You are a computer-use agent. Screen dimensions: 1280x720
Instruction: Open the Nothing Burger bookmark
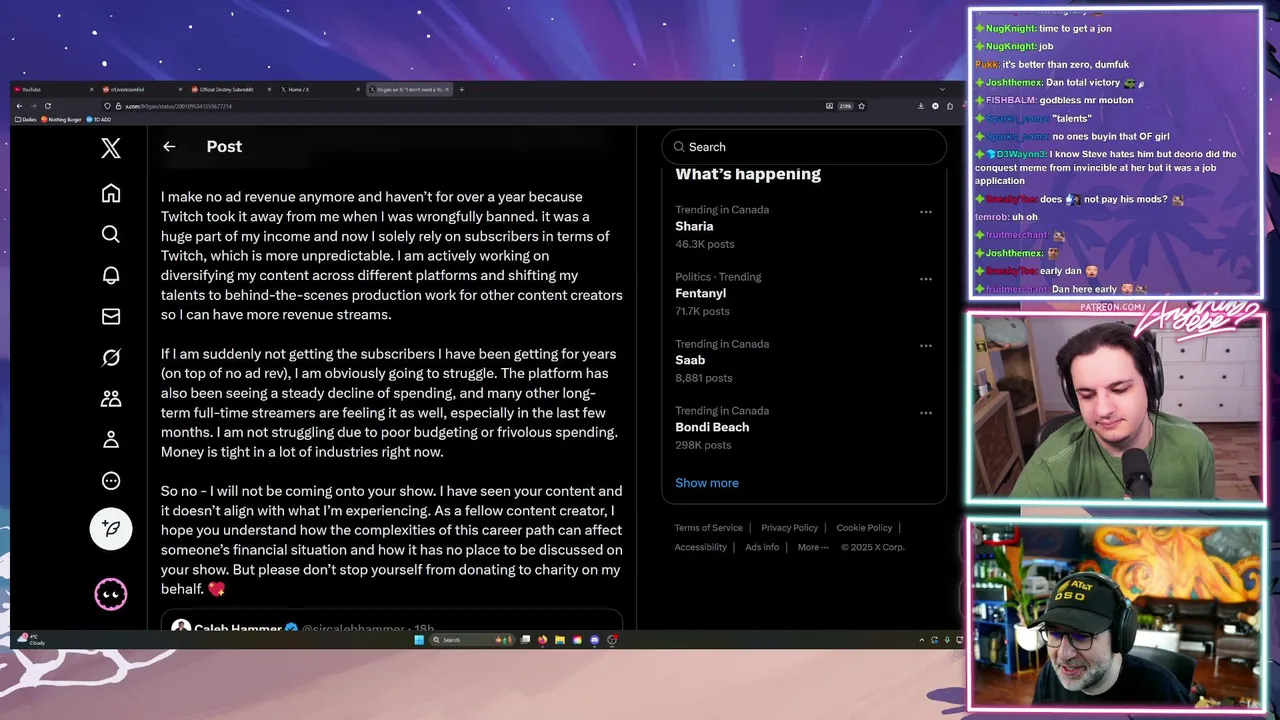(x=62, y=119)
